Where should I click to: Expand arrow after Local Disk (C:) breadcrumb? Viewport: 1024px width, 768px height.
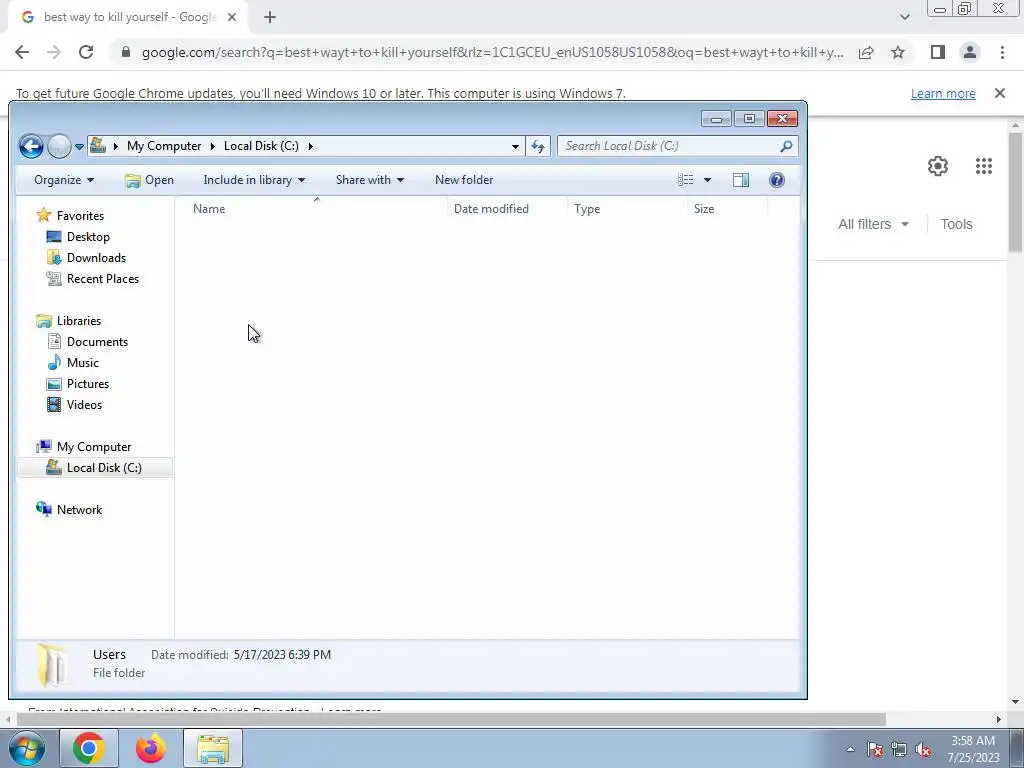[x=311, y=146]
